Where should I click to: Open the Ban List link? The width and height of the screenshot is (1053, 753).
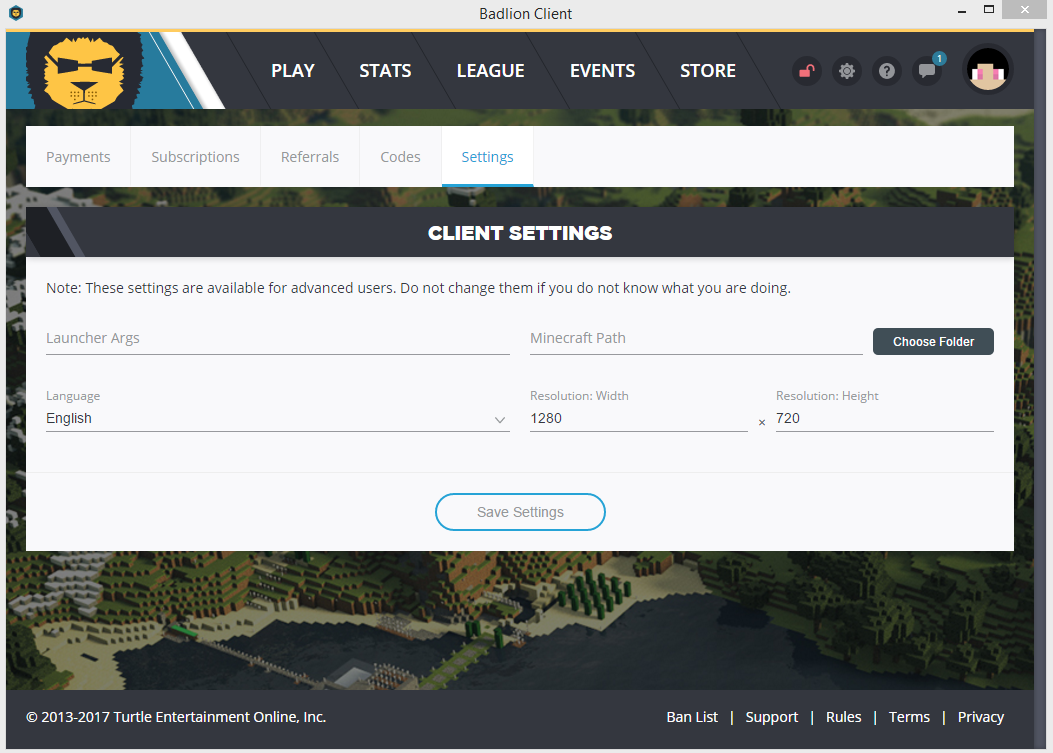pyautogui.click(x=692, y=717)
